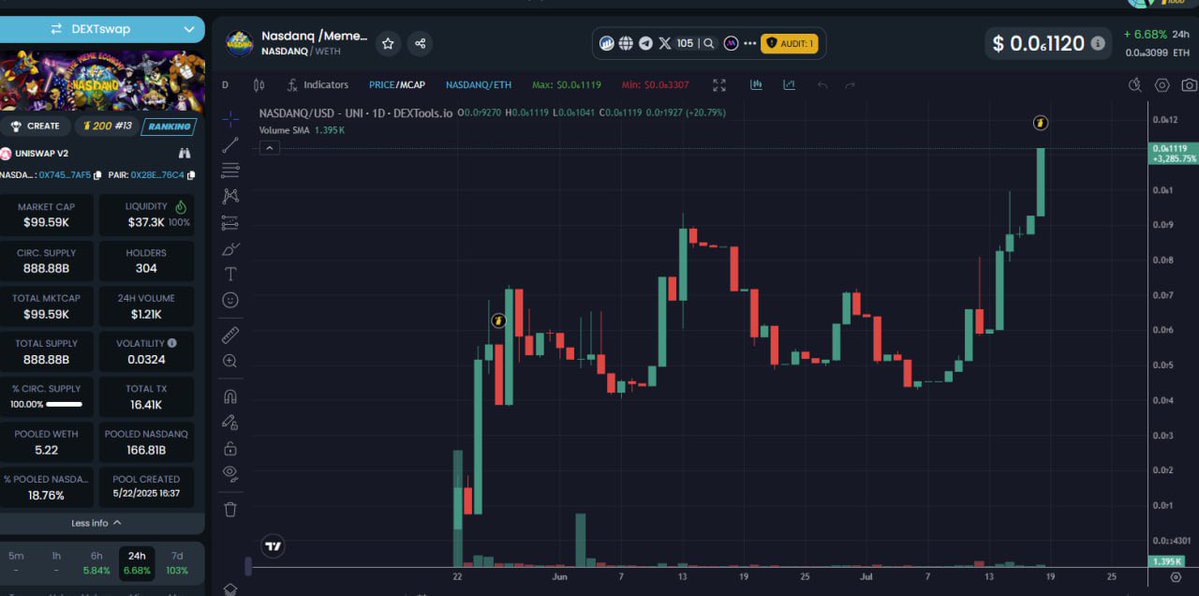Select the 6h timeframe tab
Screen dimensions: 1199x596
point(96,562)
